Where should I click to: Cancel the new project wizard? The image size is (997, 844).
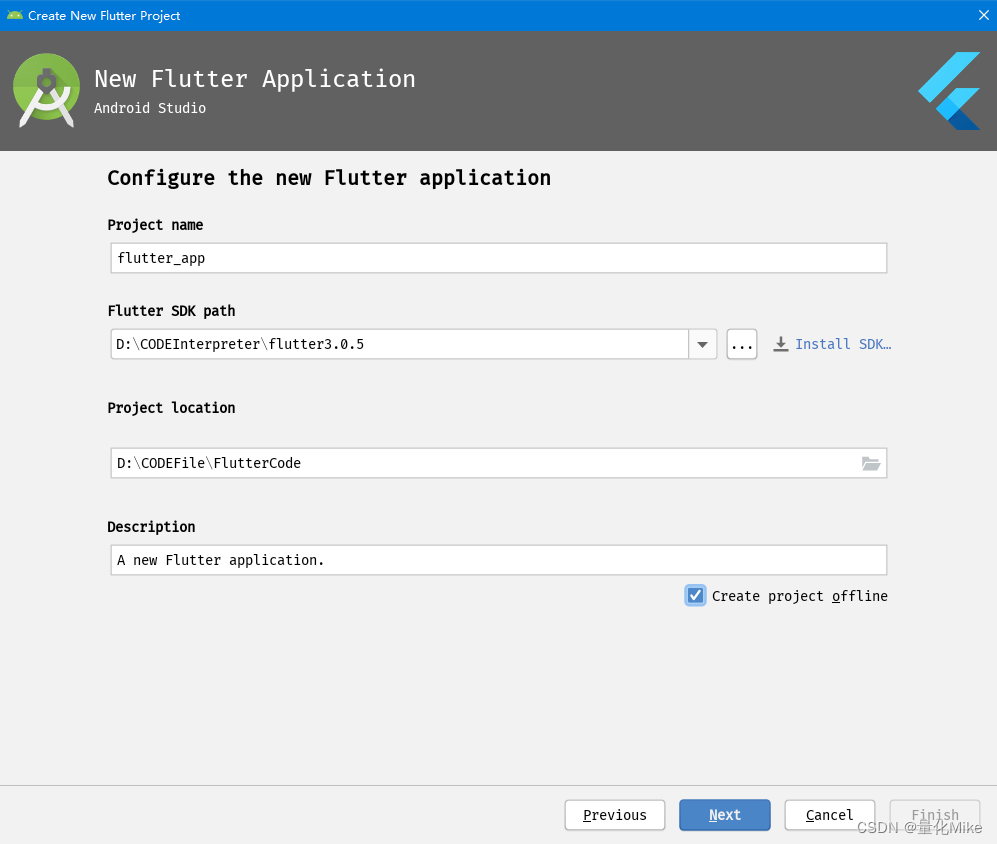coord(829,815)
